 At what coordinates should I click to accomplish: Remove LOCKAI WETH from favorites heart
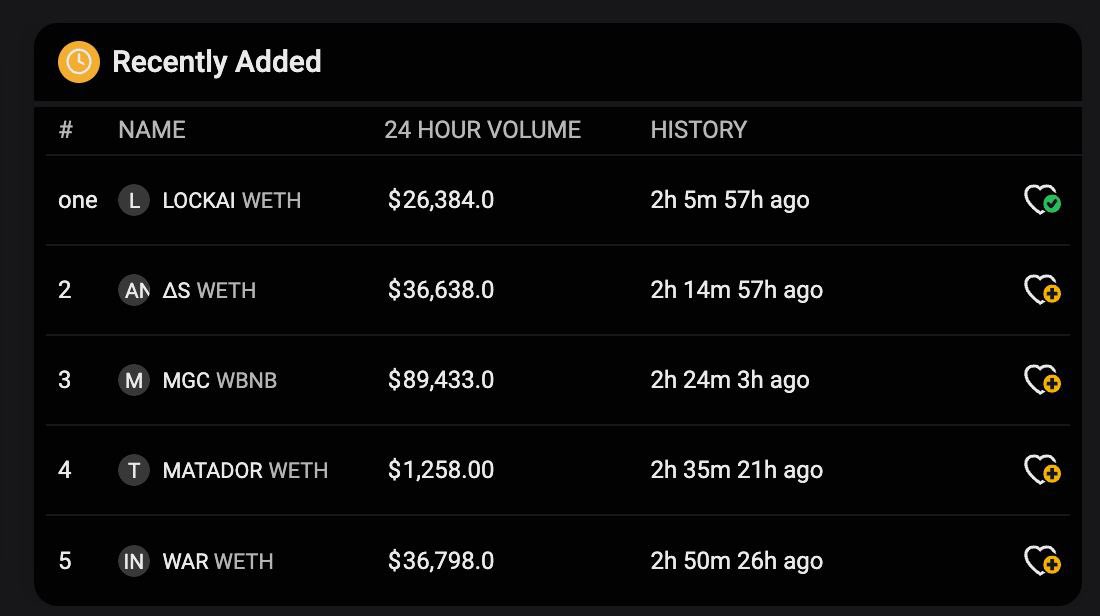1042,200
